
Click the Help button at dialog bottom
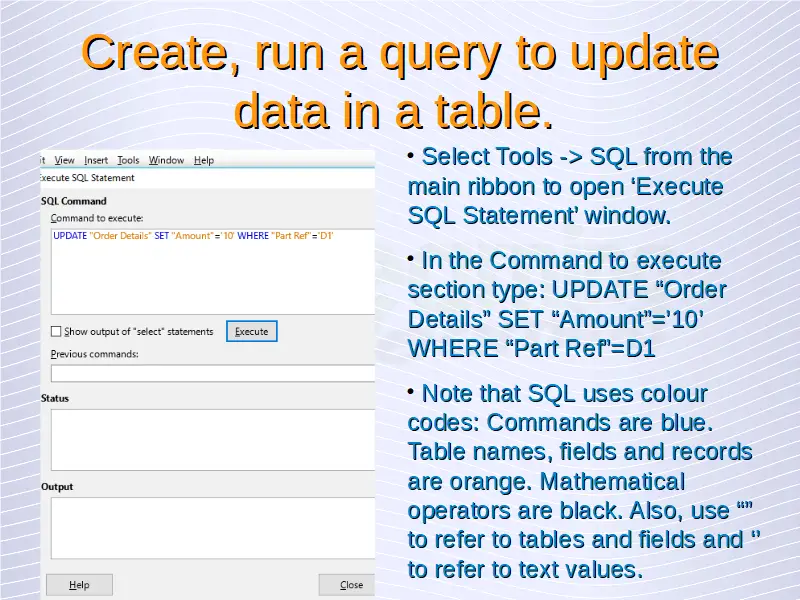click(x=79, y=585)
